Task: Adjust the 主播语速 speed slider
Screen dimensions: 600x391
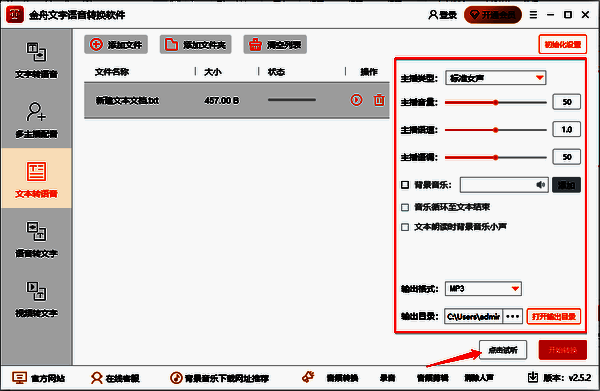Action: (496, 130)
